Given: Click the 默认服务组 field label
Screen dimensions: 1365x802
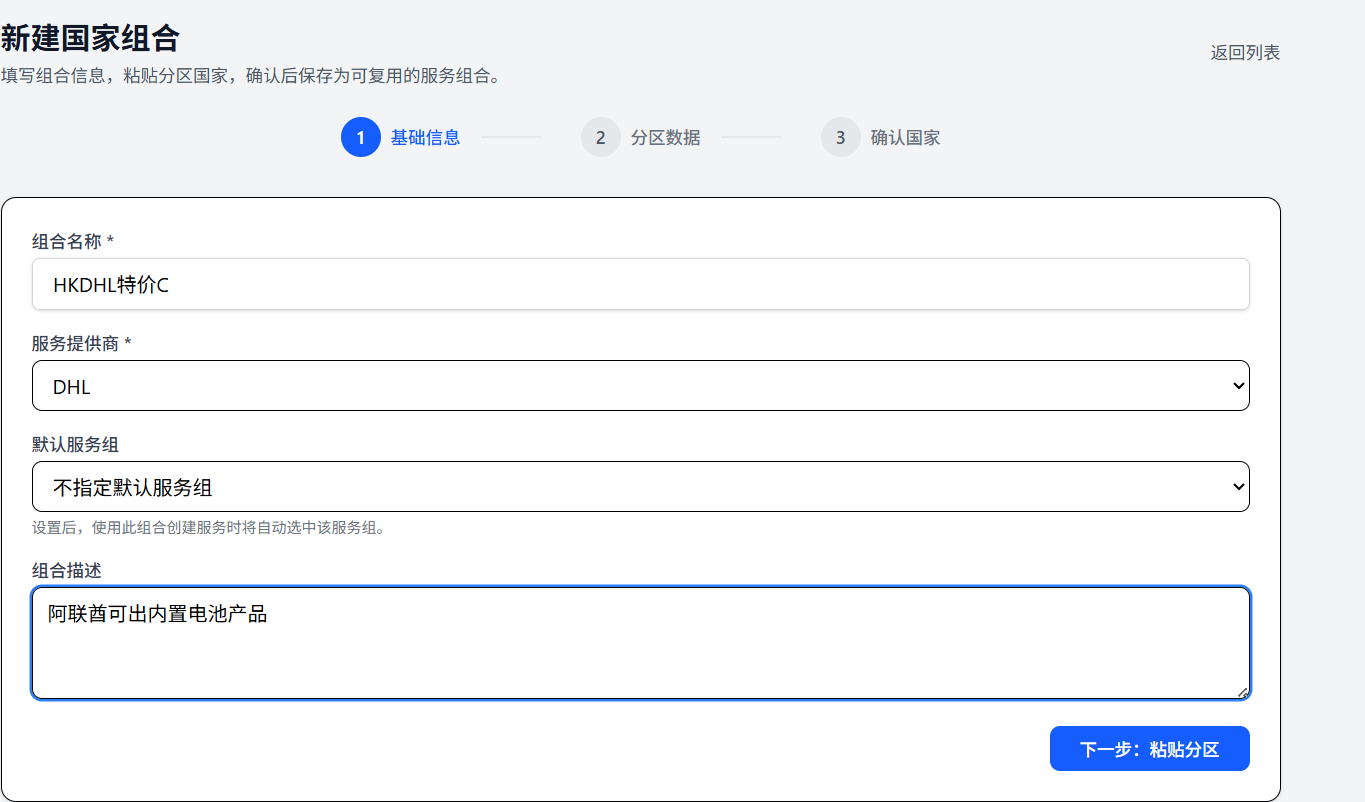Looking at the screenshot, I should tap(75, 445).
